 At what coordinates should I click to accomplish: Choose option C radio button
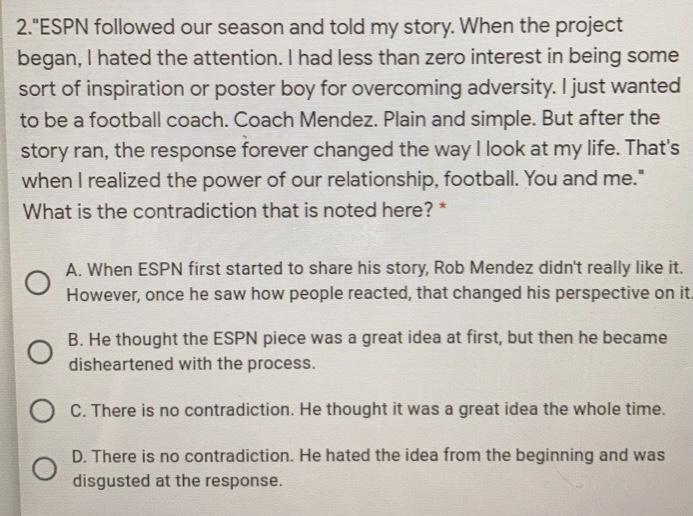[43, 411]
